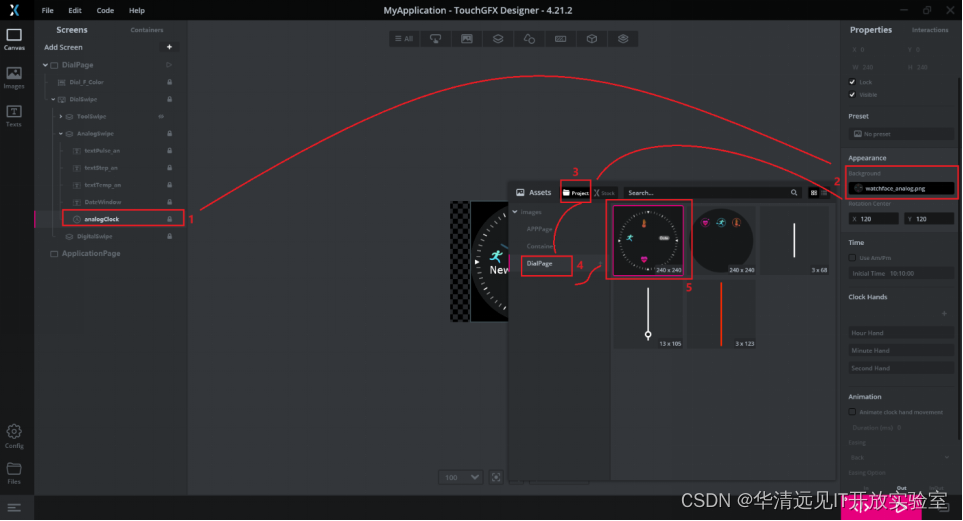Open the button/interaction widgets group
The width and height of the screenshot is (963, 521).
(x=435, y=39)
